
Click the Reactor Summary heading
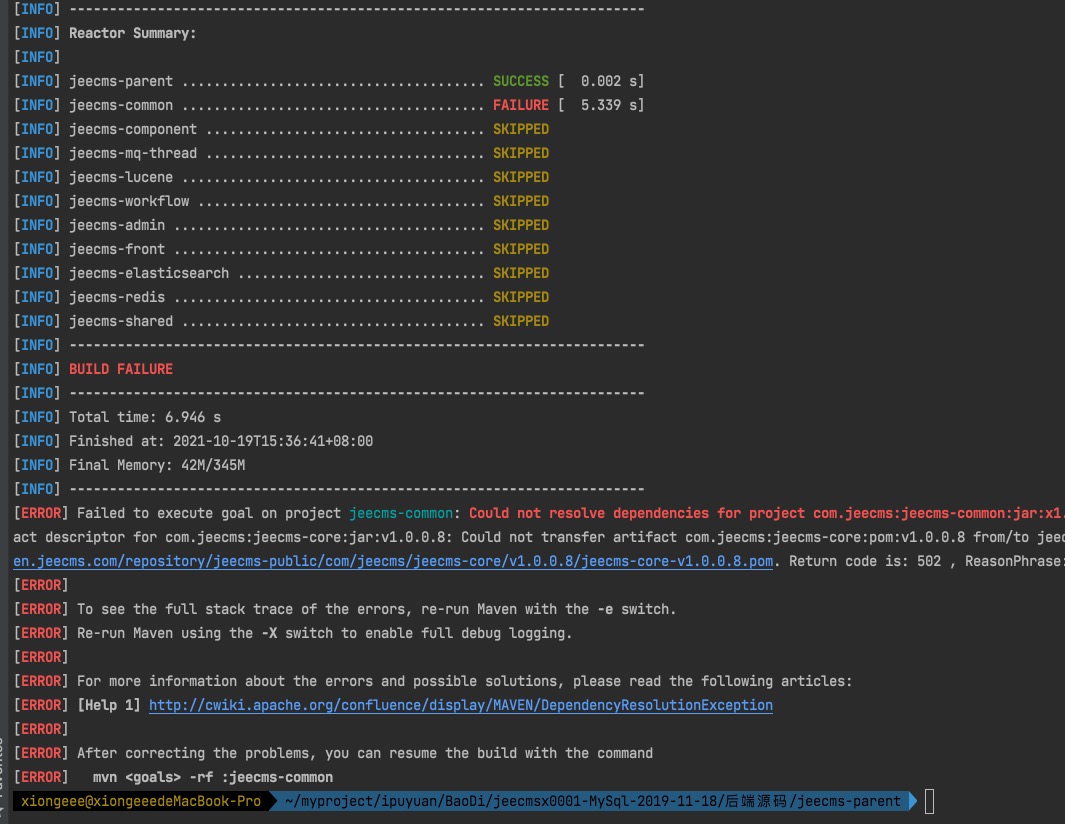[132, 33]
